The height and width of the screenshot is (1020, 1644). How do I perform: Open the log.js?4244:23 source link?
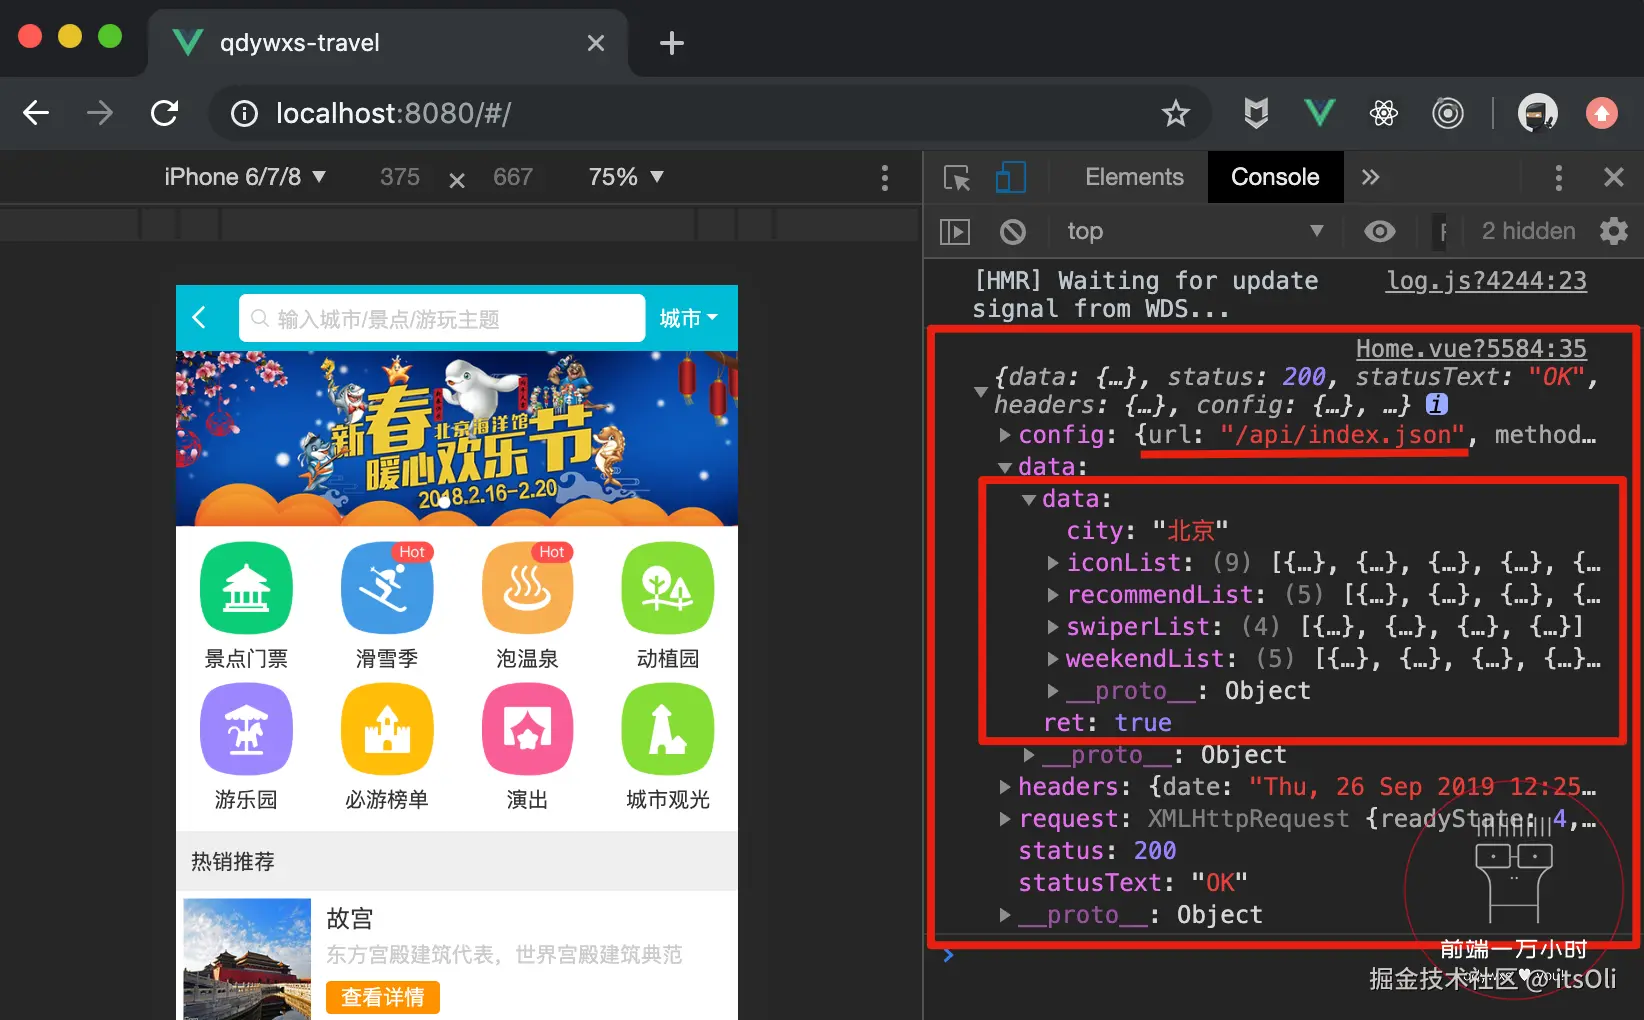pyautogui.click(x=1486, y=281)
